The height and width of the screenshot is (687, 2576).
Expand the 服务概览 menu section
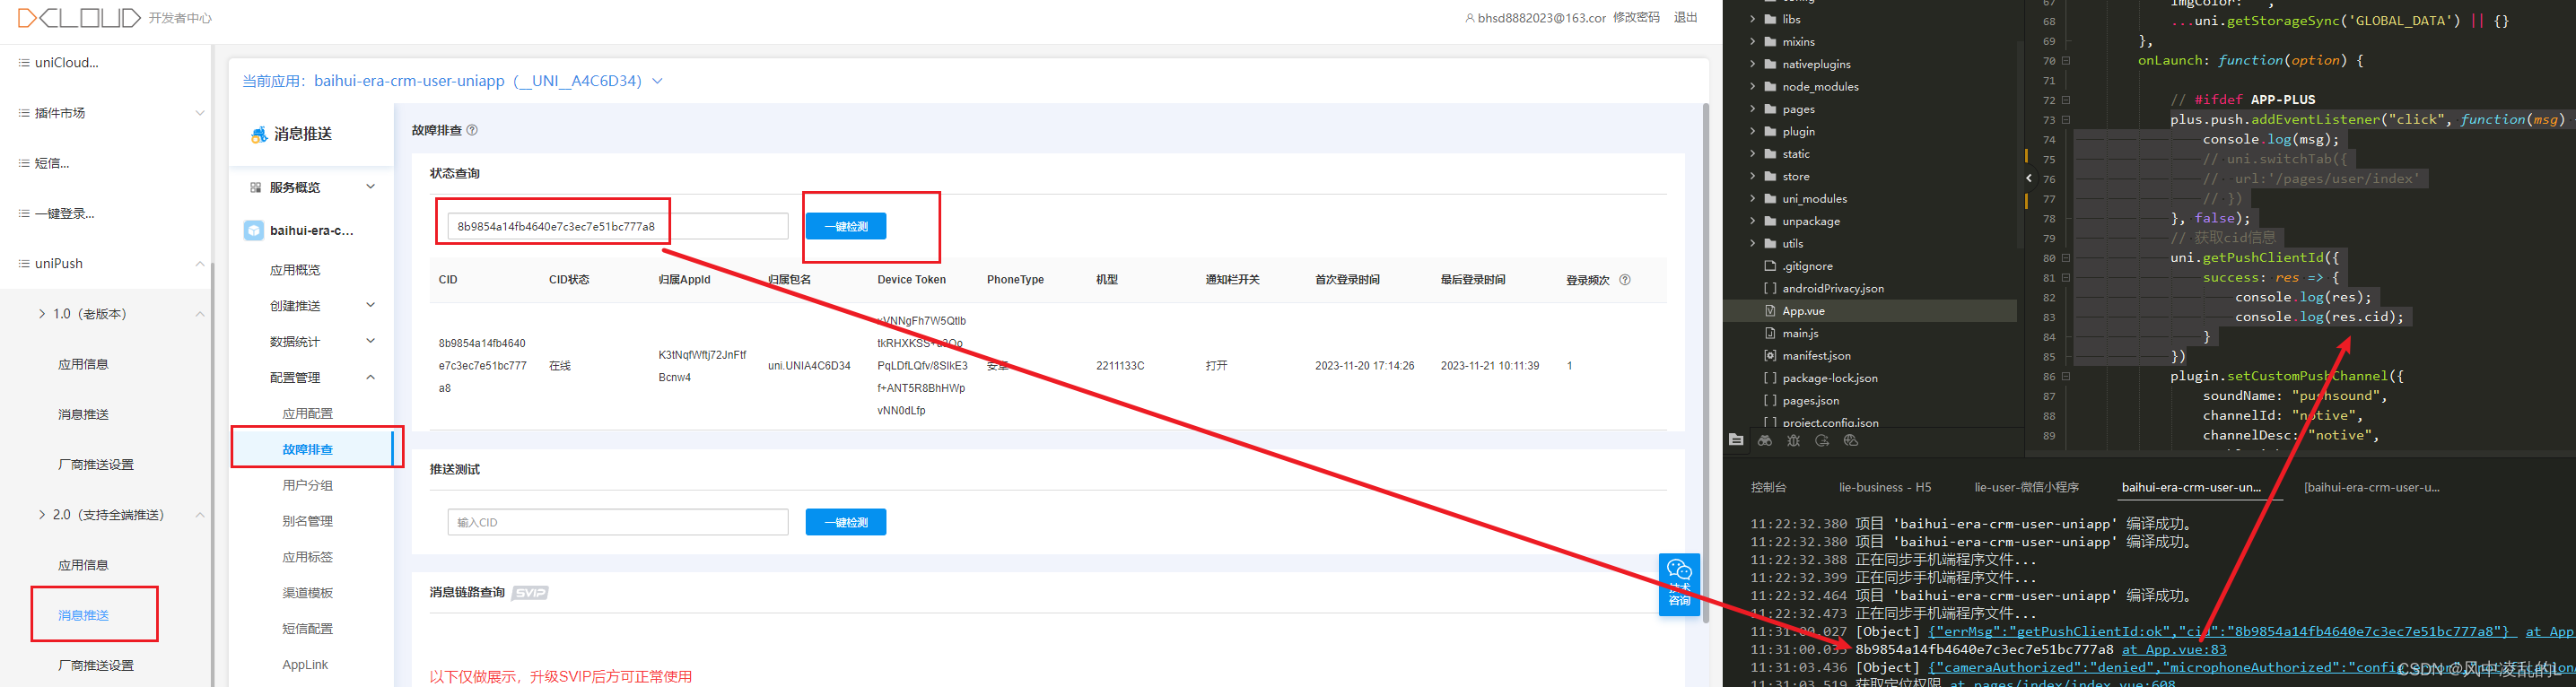click(x=370, y=187)
